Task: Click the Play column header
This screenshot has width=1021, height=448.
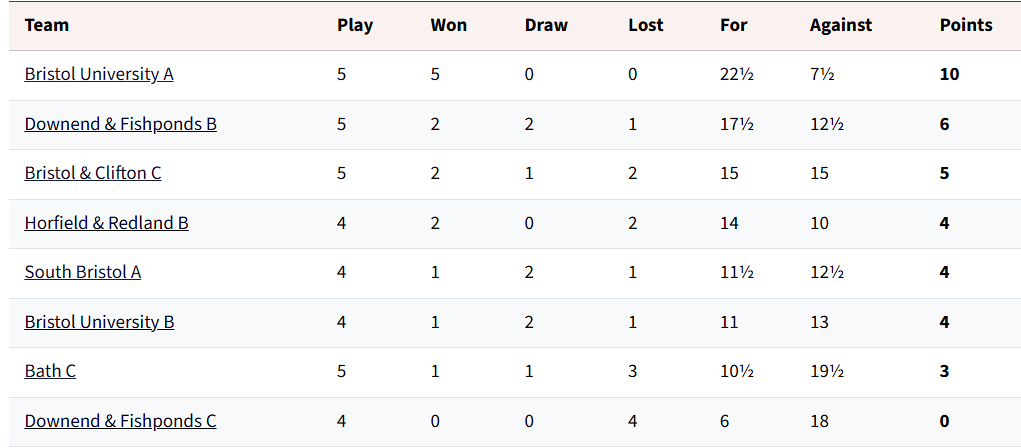Action: click(355, 25)
